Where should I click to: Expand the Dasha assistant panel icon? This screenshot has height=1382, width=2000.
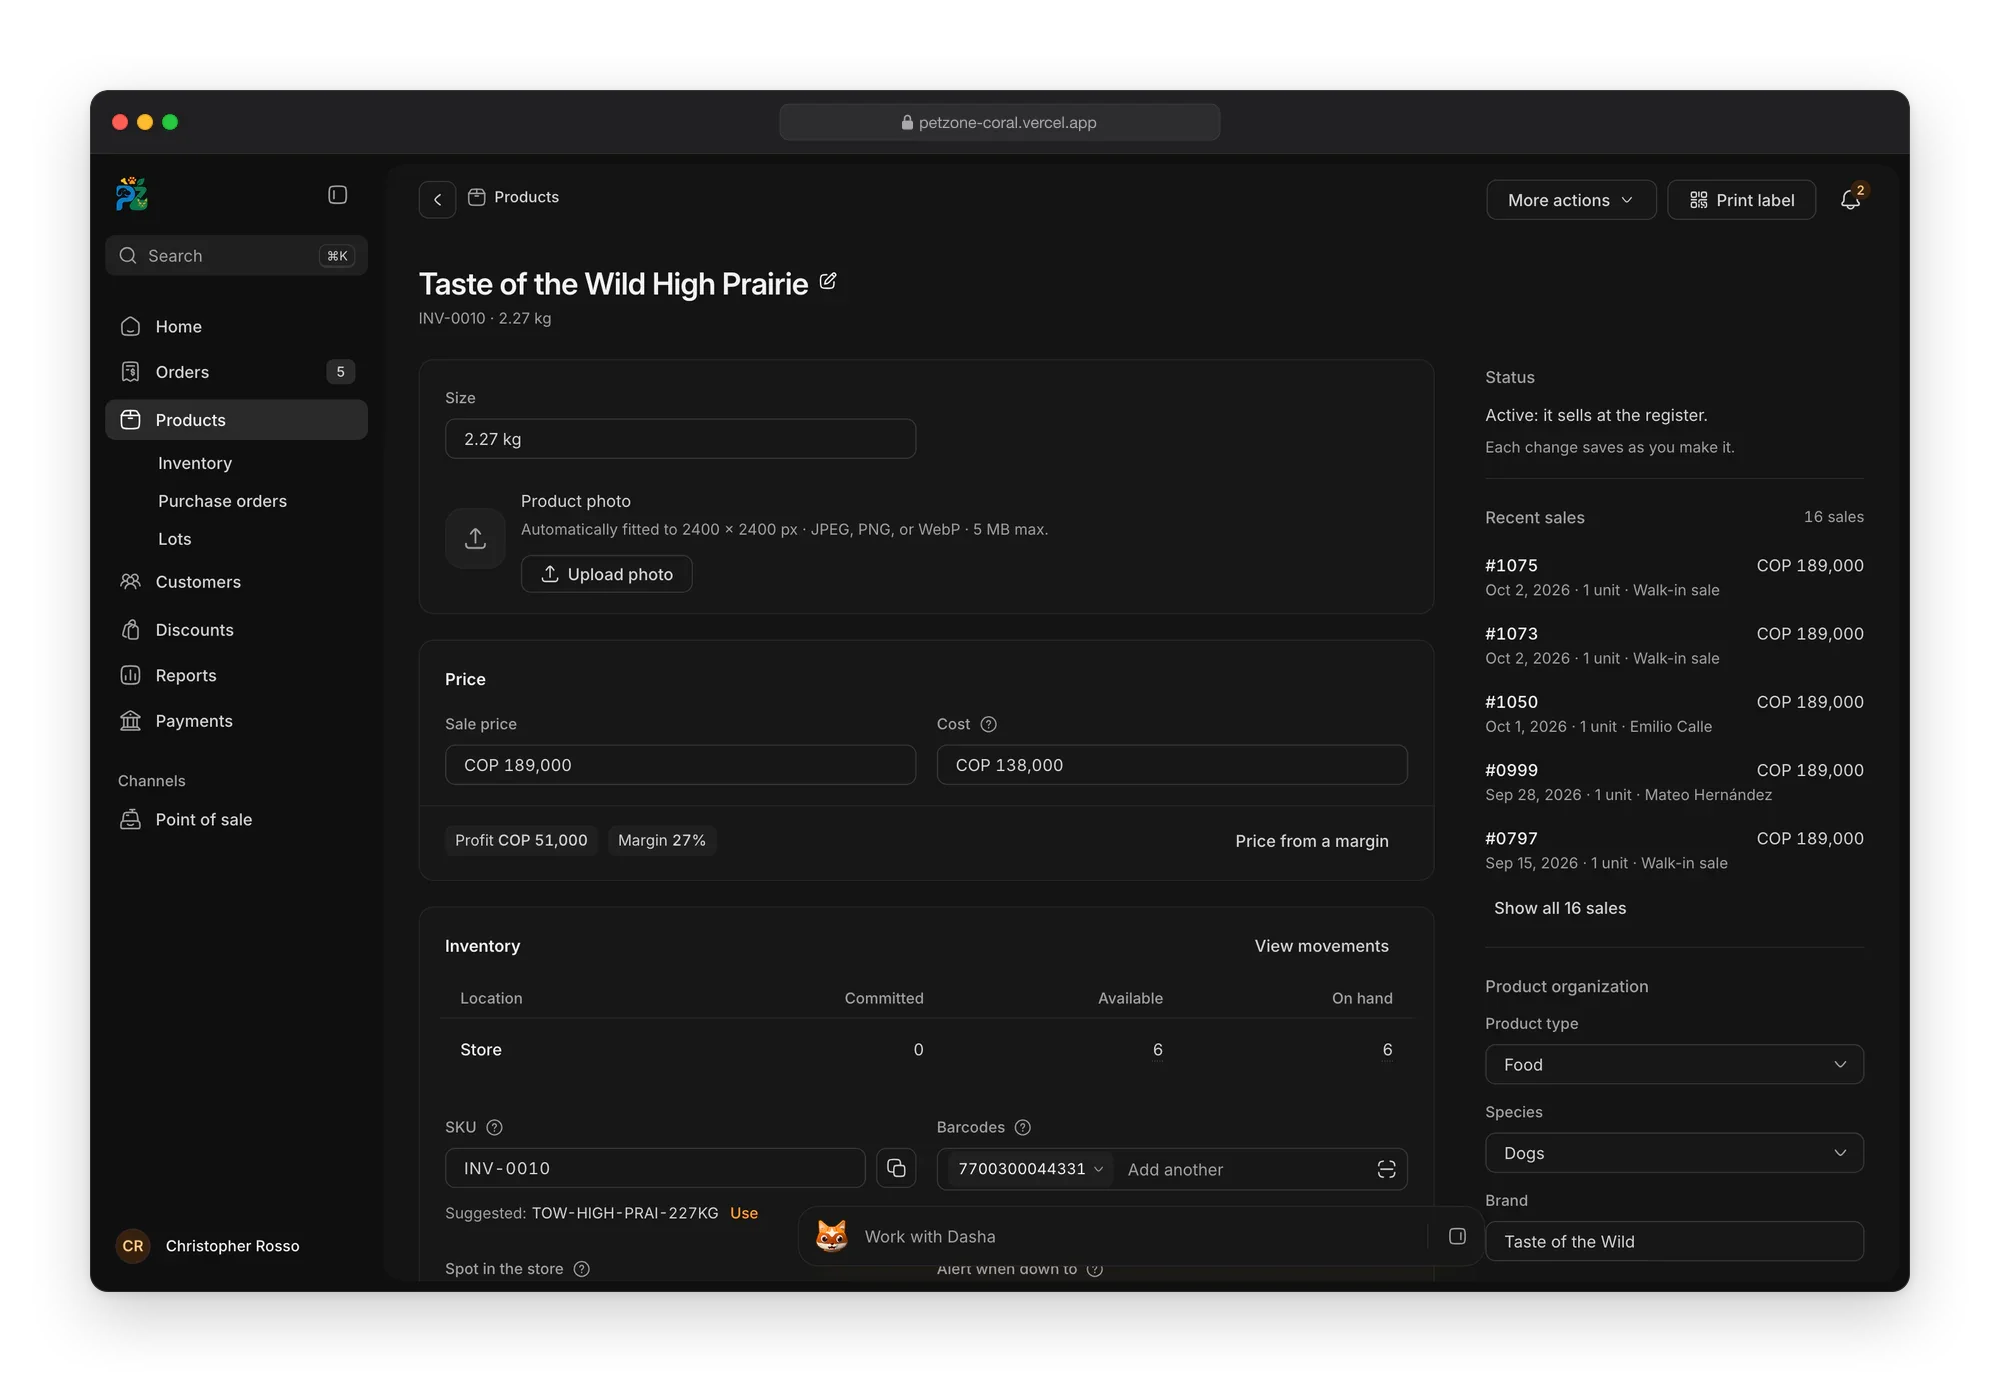(1457, 1237)
